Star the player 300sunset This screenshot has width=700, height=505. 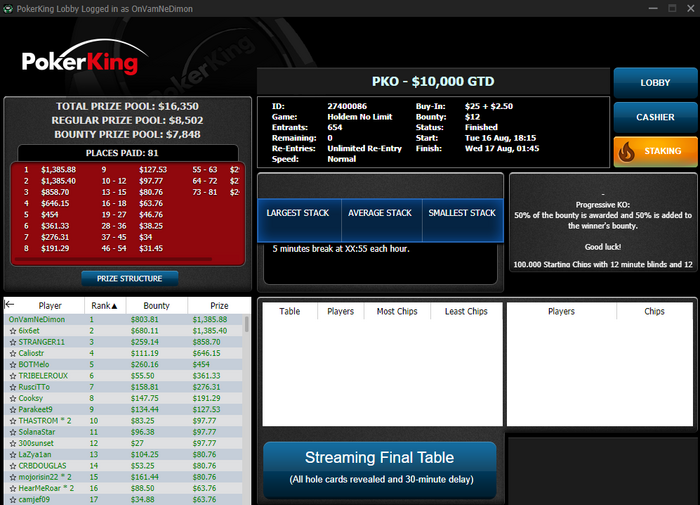12,443
